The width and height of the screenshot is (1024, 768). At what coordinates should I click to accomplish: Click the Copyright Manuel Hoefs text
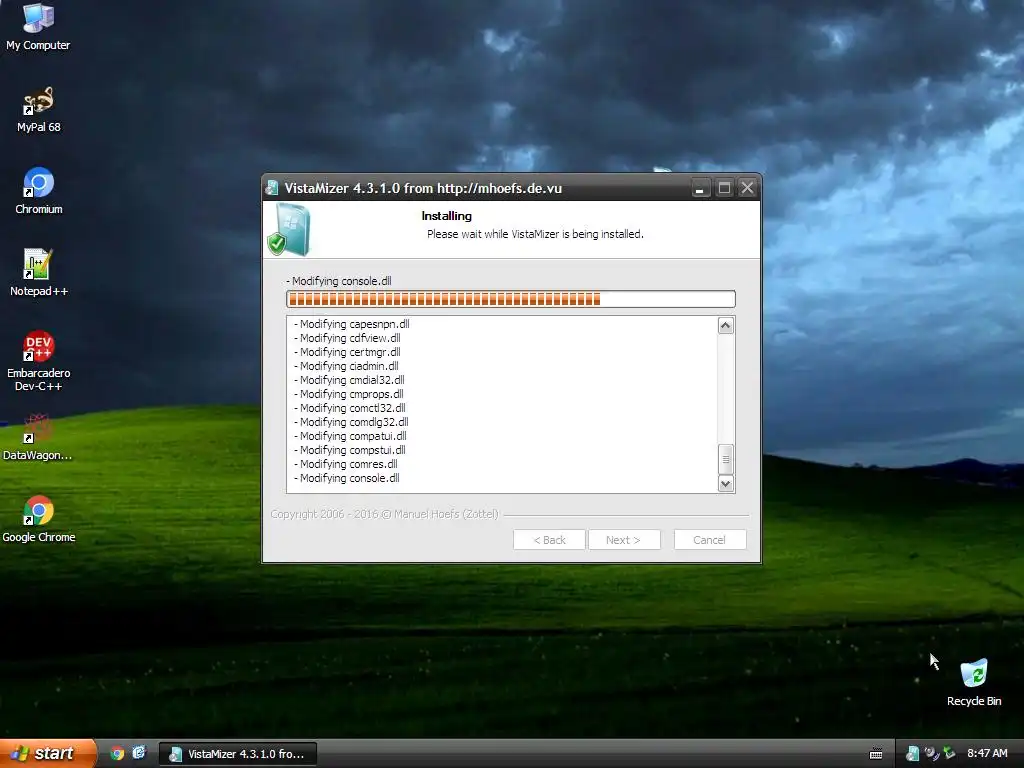click(384, 514)
